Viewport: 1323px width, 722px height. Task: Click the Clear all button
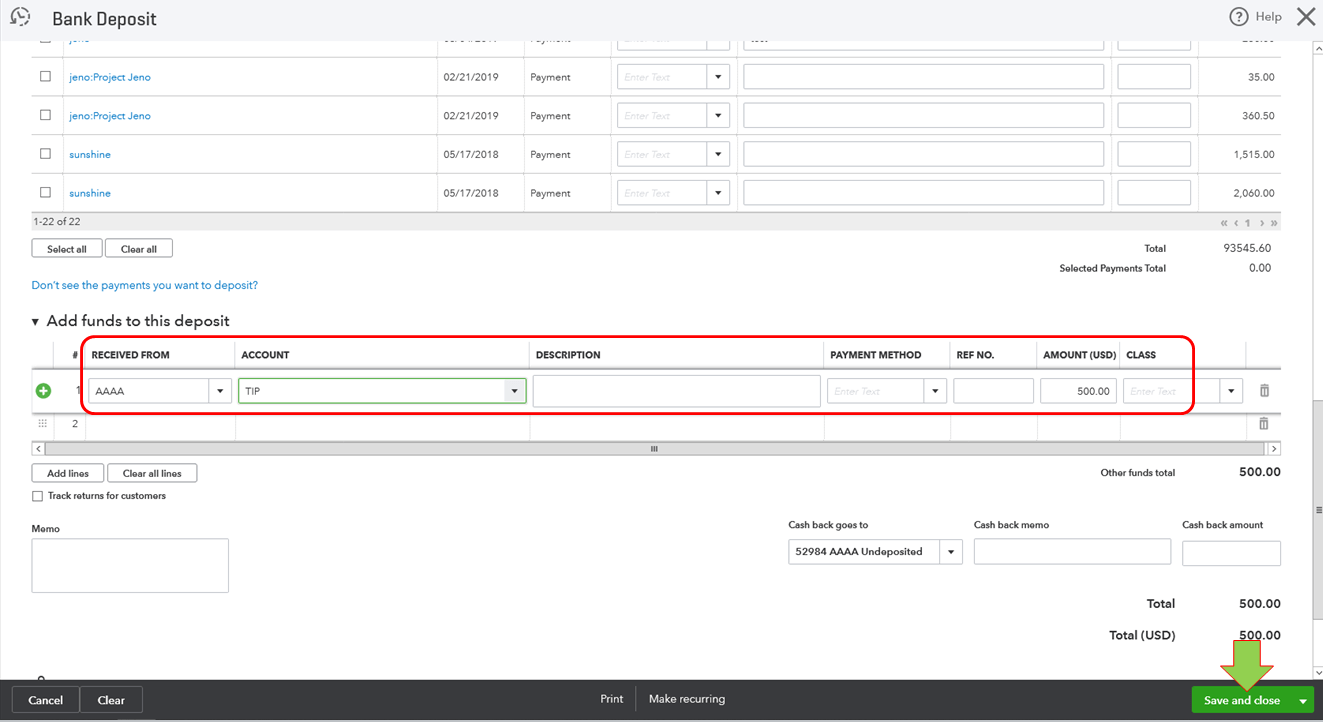139,249
